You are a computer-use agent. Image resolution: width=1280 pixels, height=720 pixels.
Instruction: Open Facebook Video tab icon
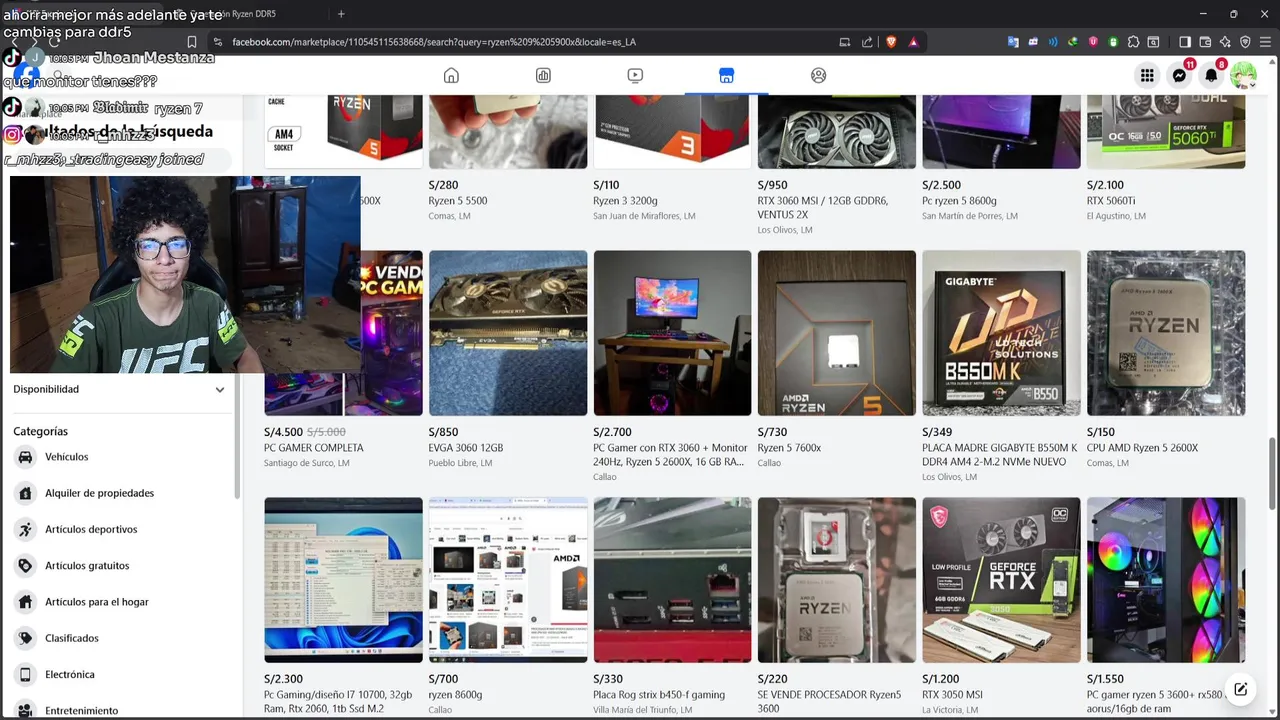pyautogui.click(x=635, y=75)
